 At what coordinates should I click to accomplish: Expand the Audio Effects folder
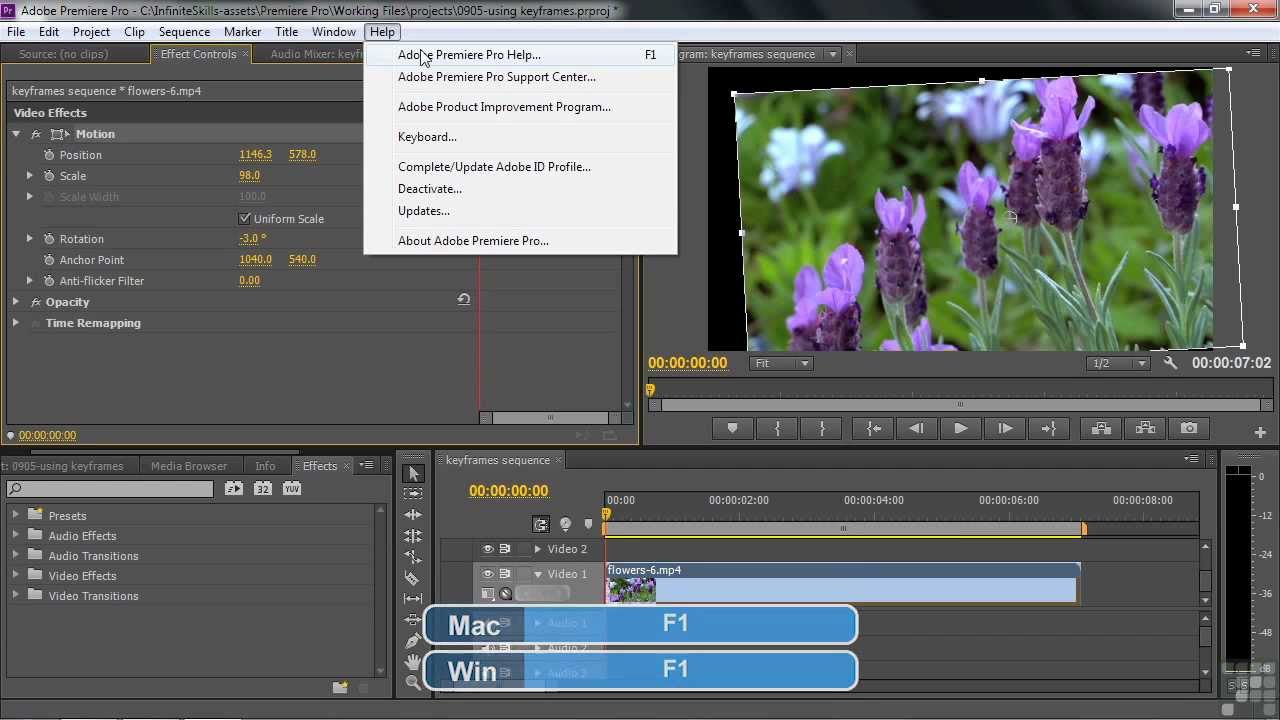point(15,535)
